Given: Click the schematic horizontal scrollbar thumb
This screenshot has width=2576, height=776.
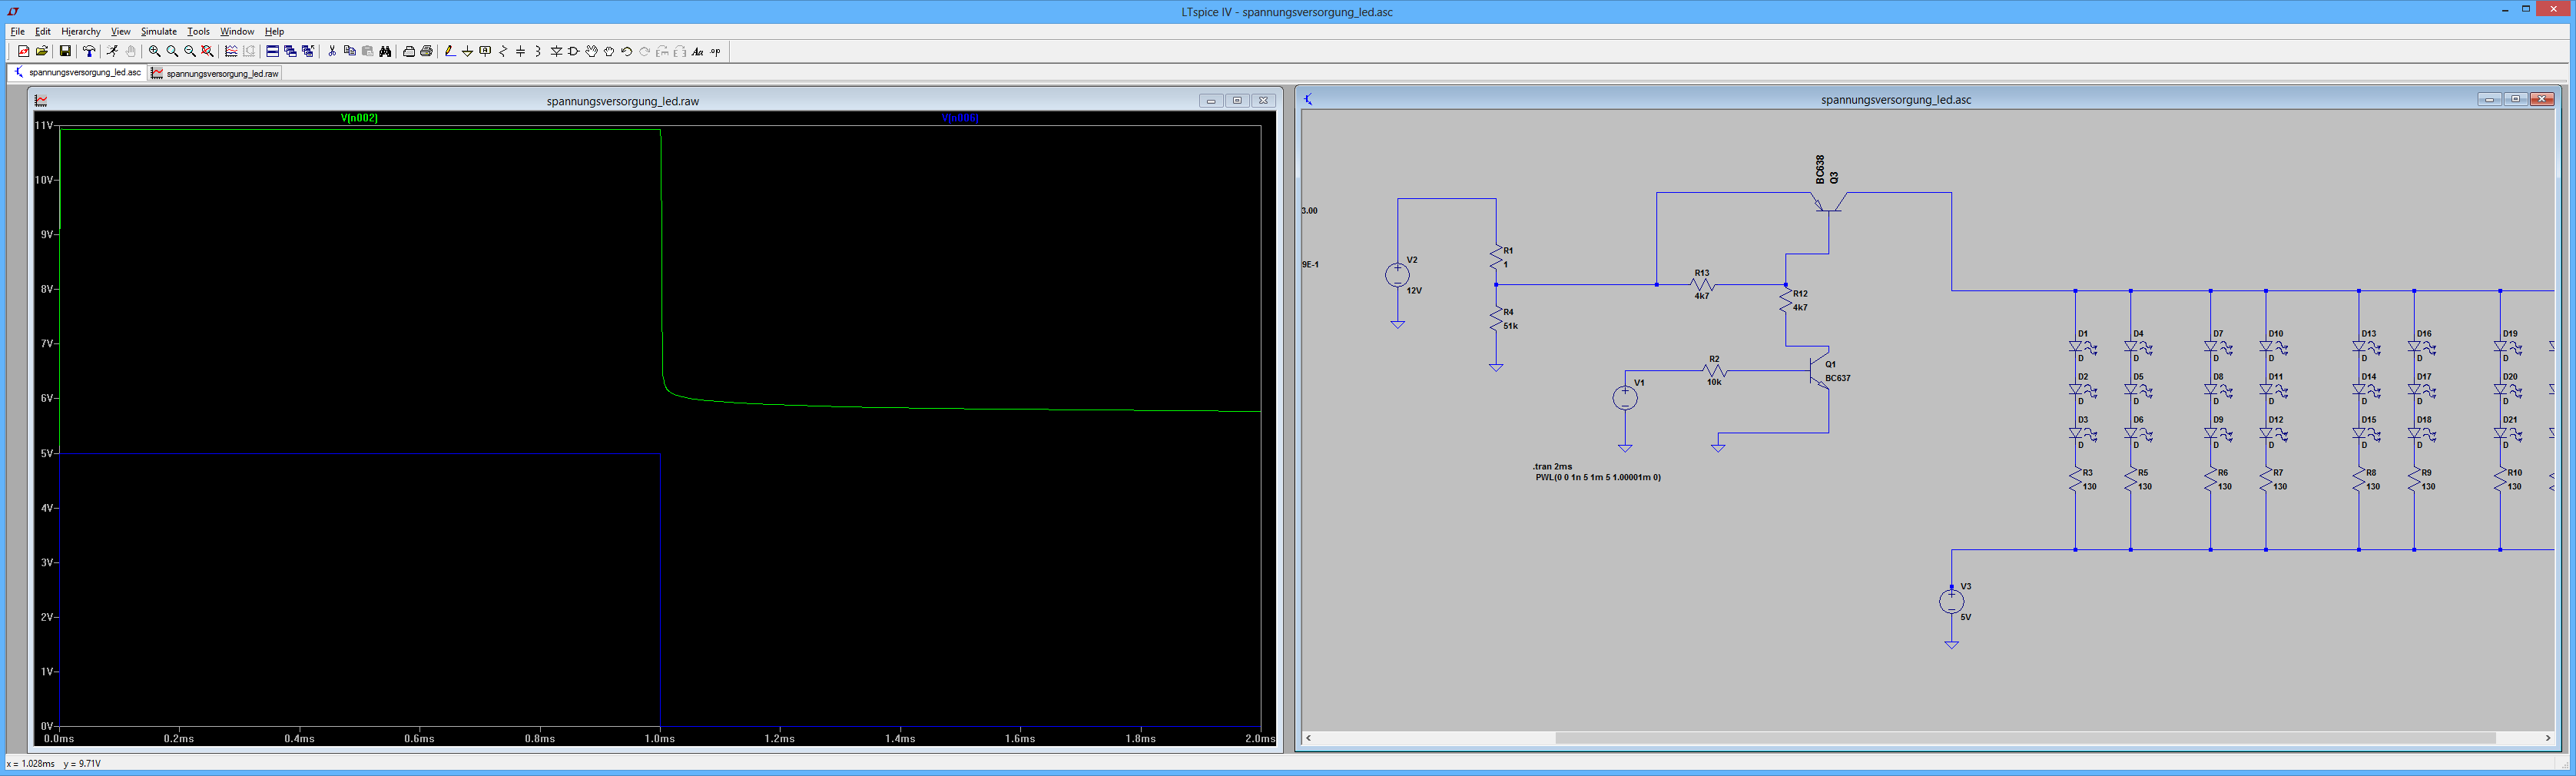Looking at the screenshot, I should (2025, 738).
